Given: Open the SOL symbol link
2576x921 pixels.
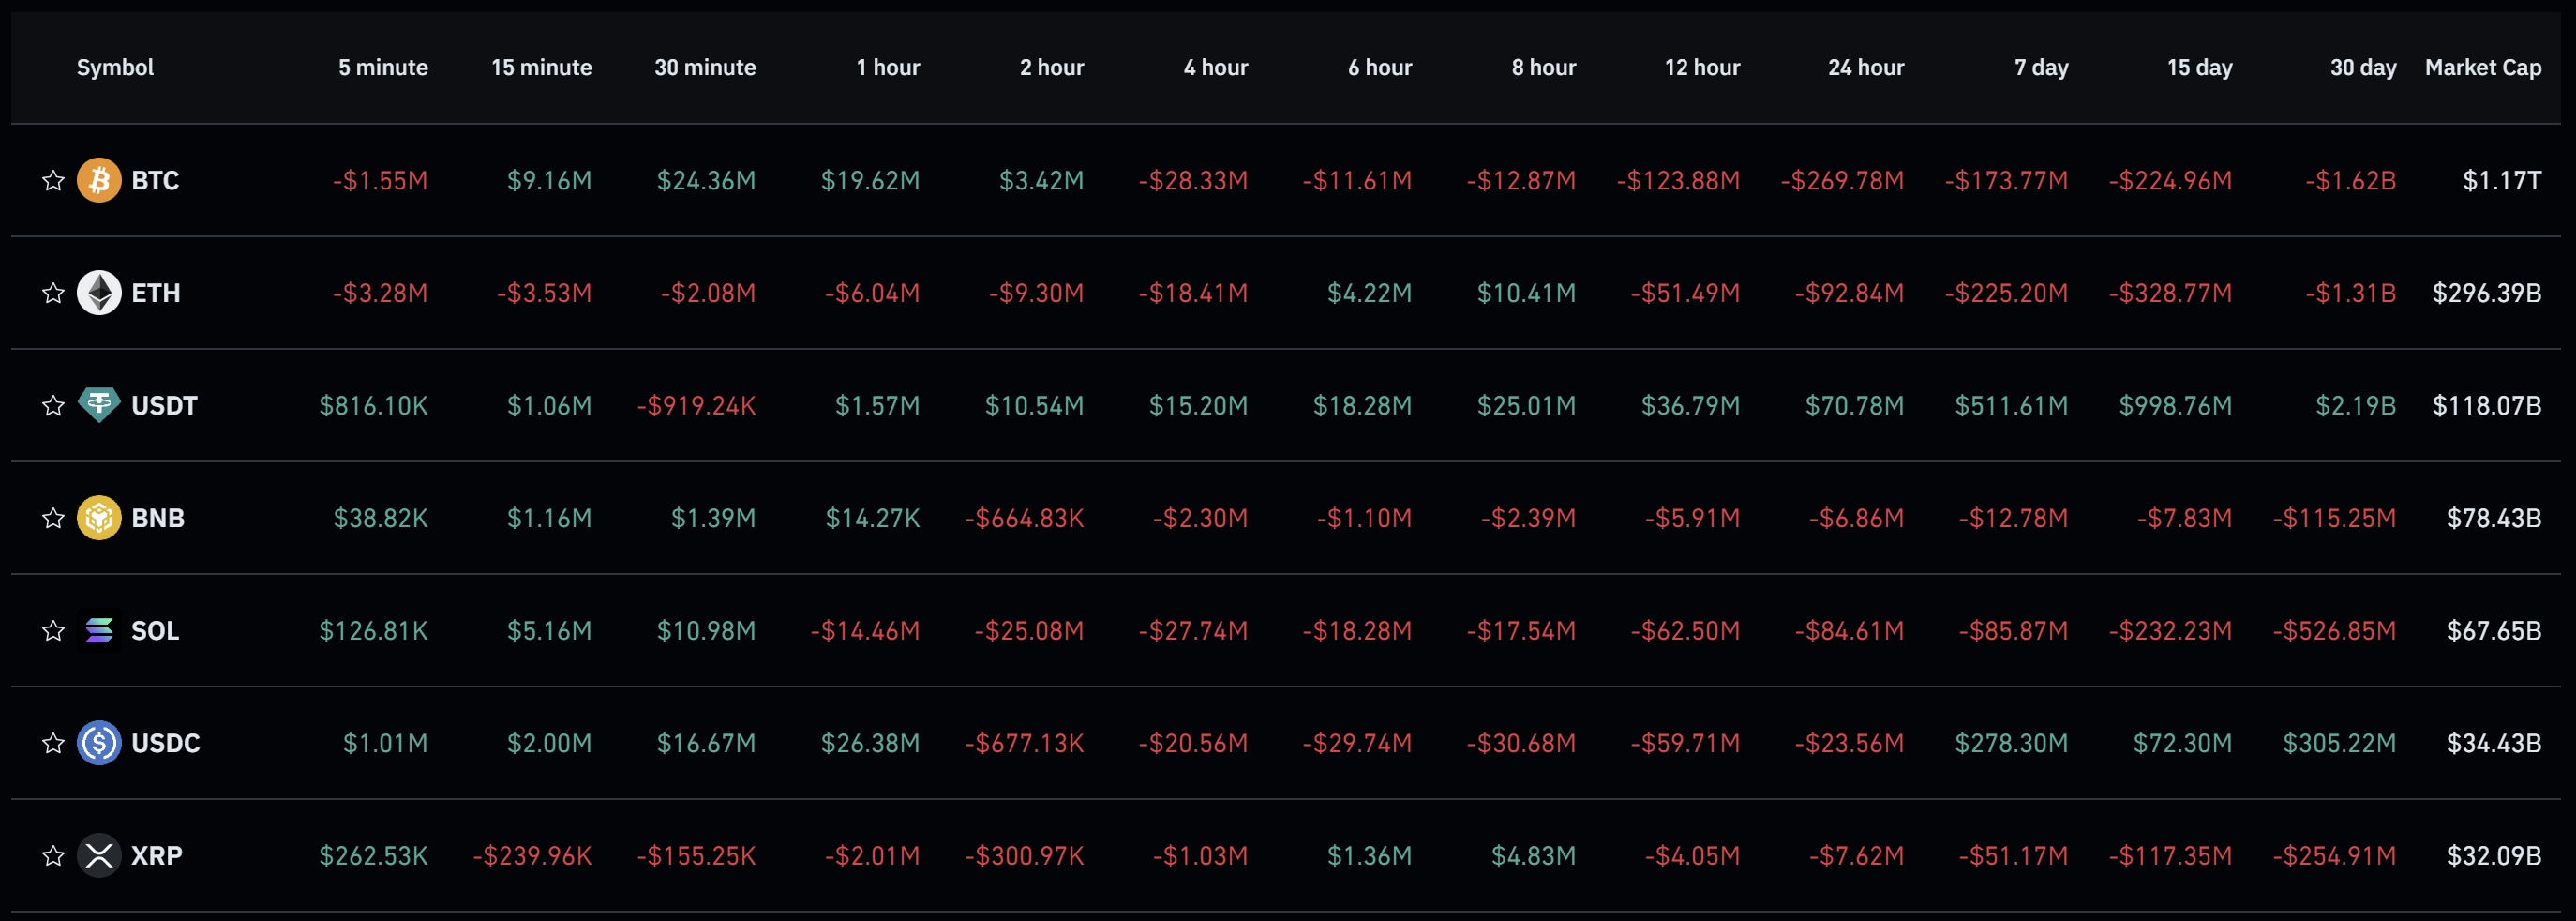Looking at the screenshot, I should tap(155, 630).
